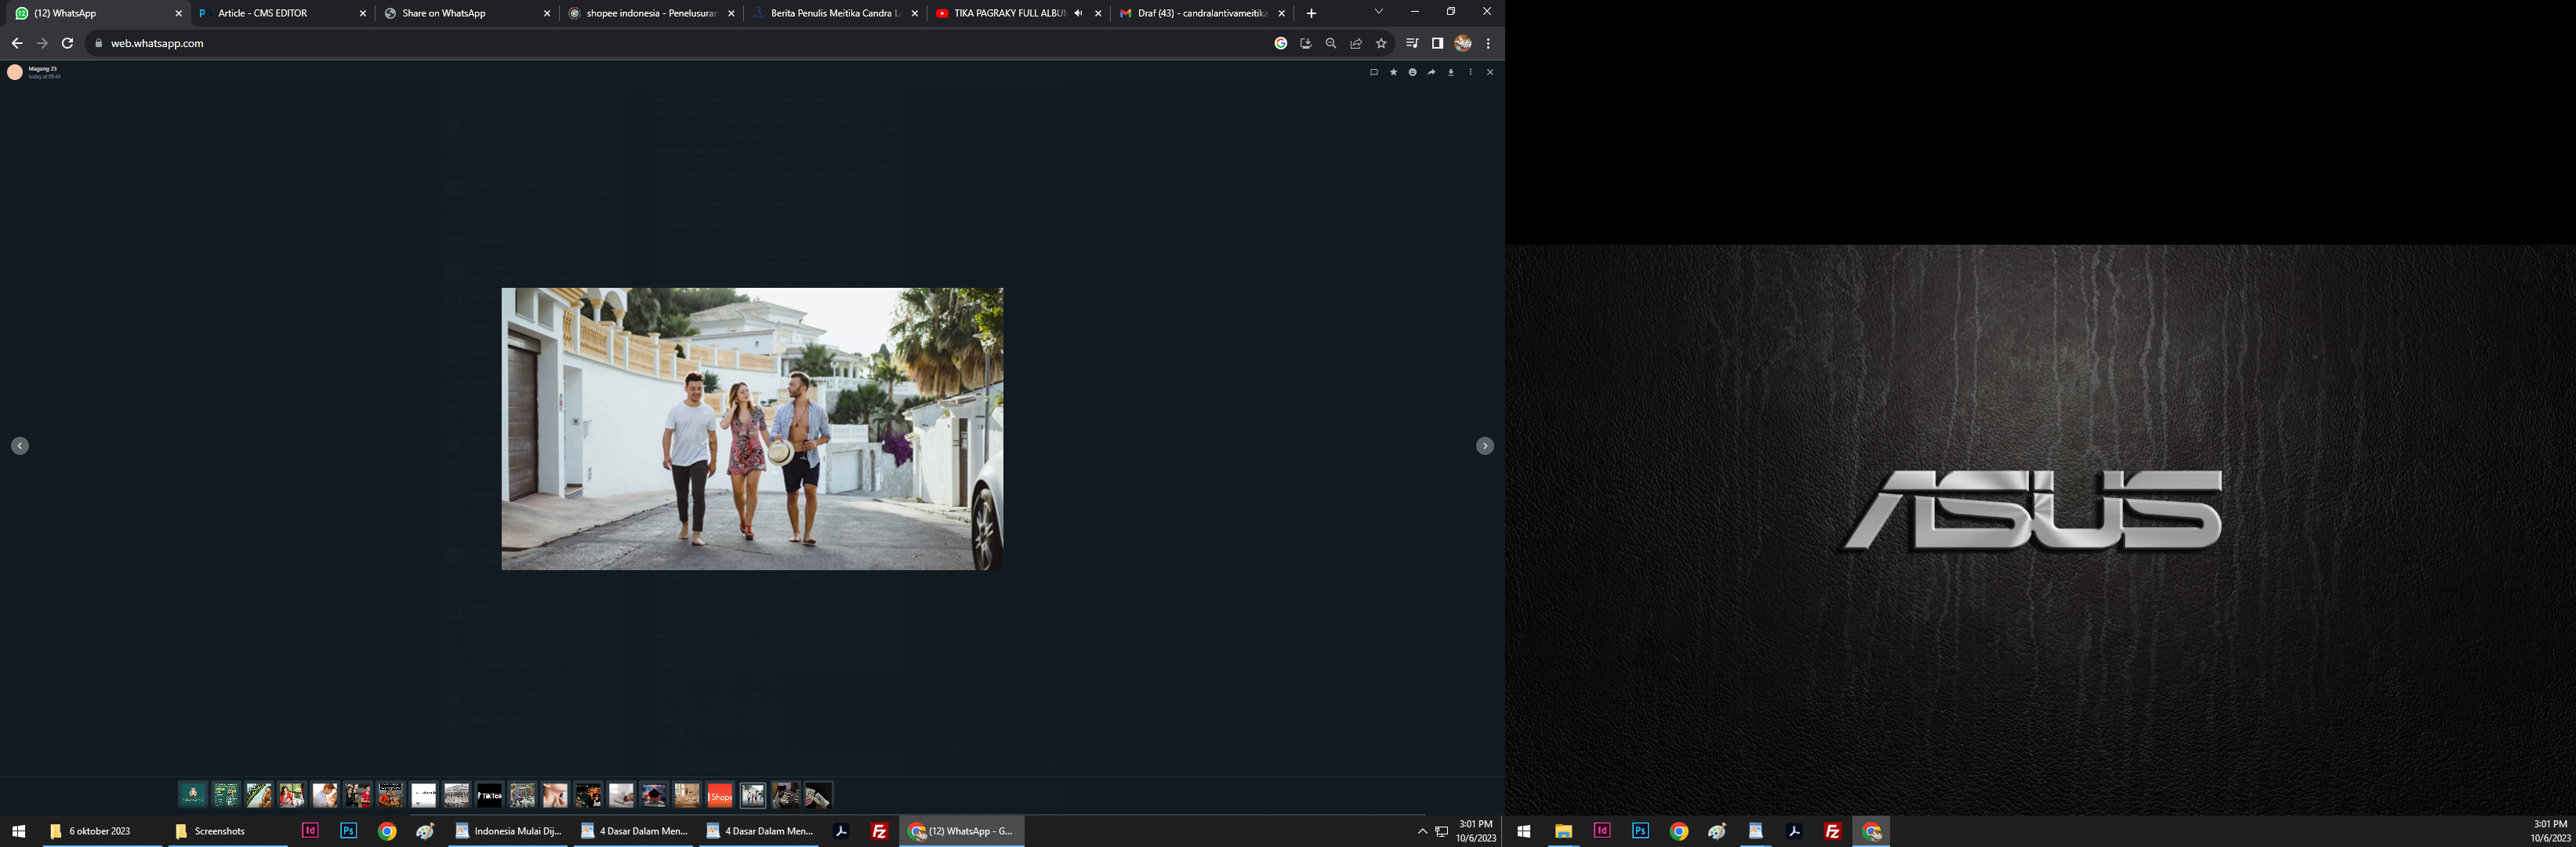Star the image in WhatsApp viewer
Viewport: 2576px width, 847px height.
coord(1393,72)
